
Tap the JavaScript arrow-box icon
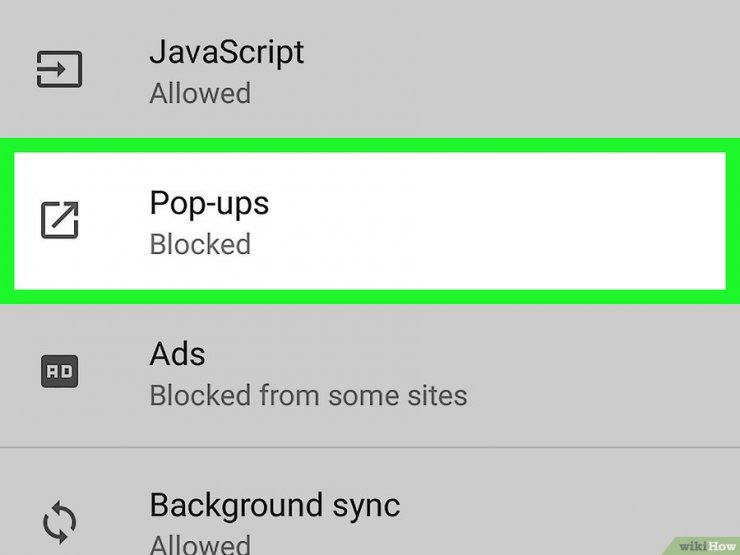(59, 69)
